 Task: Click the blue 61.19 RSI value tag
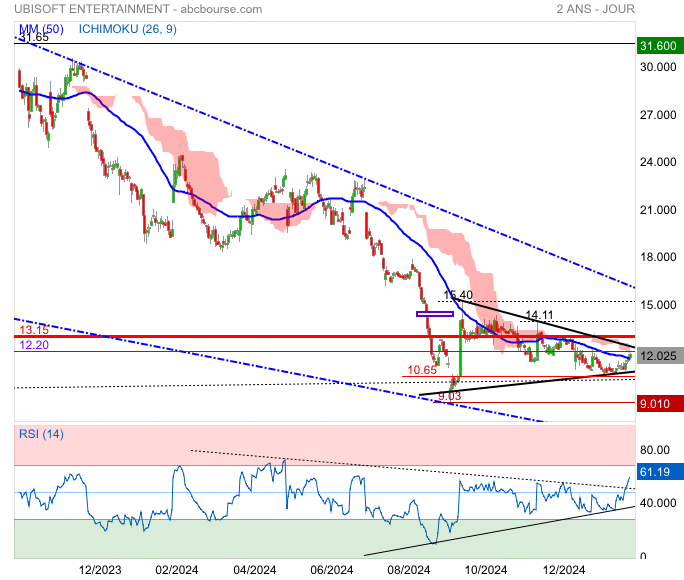[x=660, y=472]
